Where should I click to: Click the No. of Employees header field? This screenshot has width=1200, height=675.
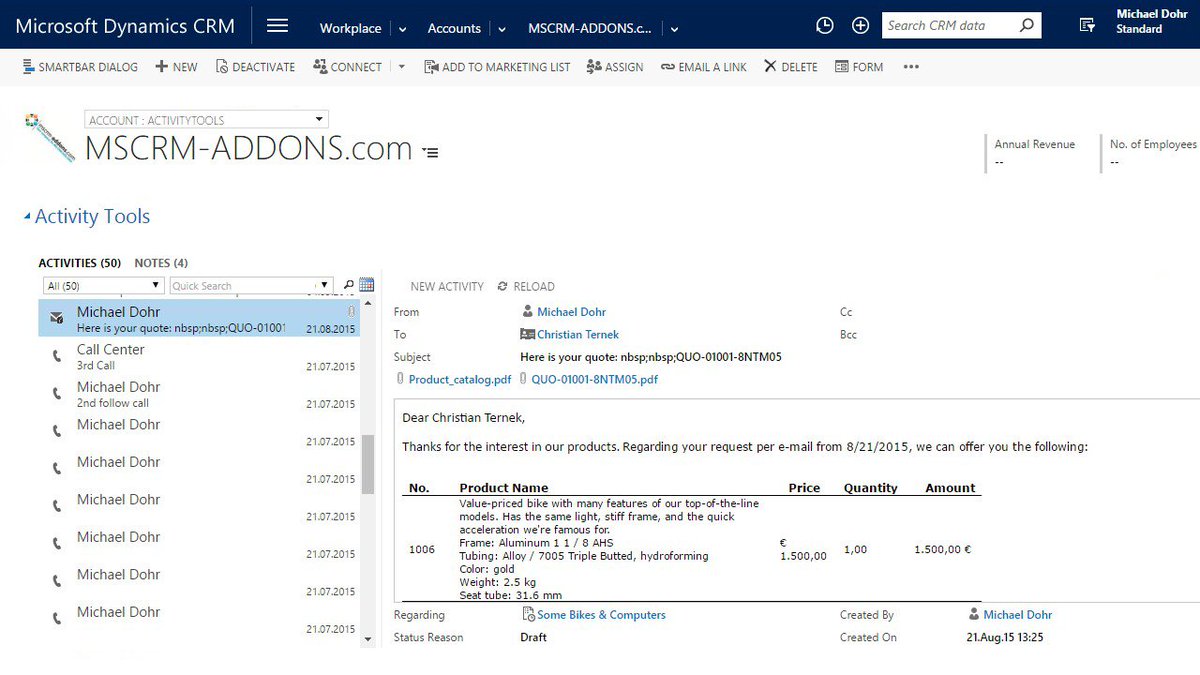click(1152, 154)
